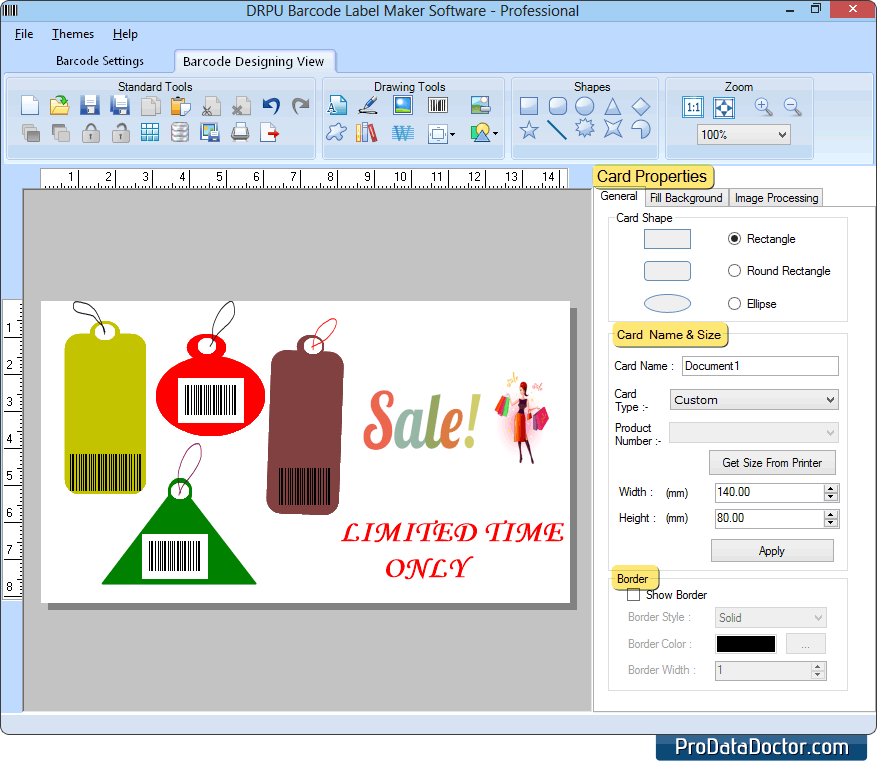Insert a barcode from Drawing Tools
This screenshot has width=877, height=761.
coord(438,105)
